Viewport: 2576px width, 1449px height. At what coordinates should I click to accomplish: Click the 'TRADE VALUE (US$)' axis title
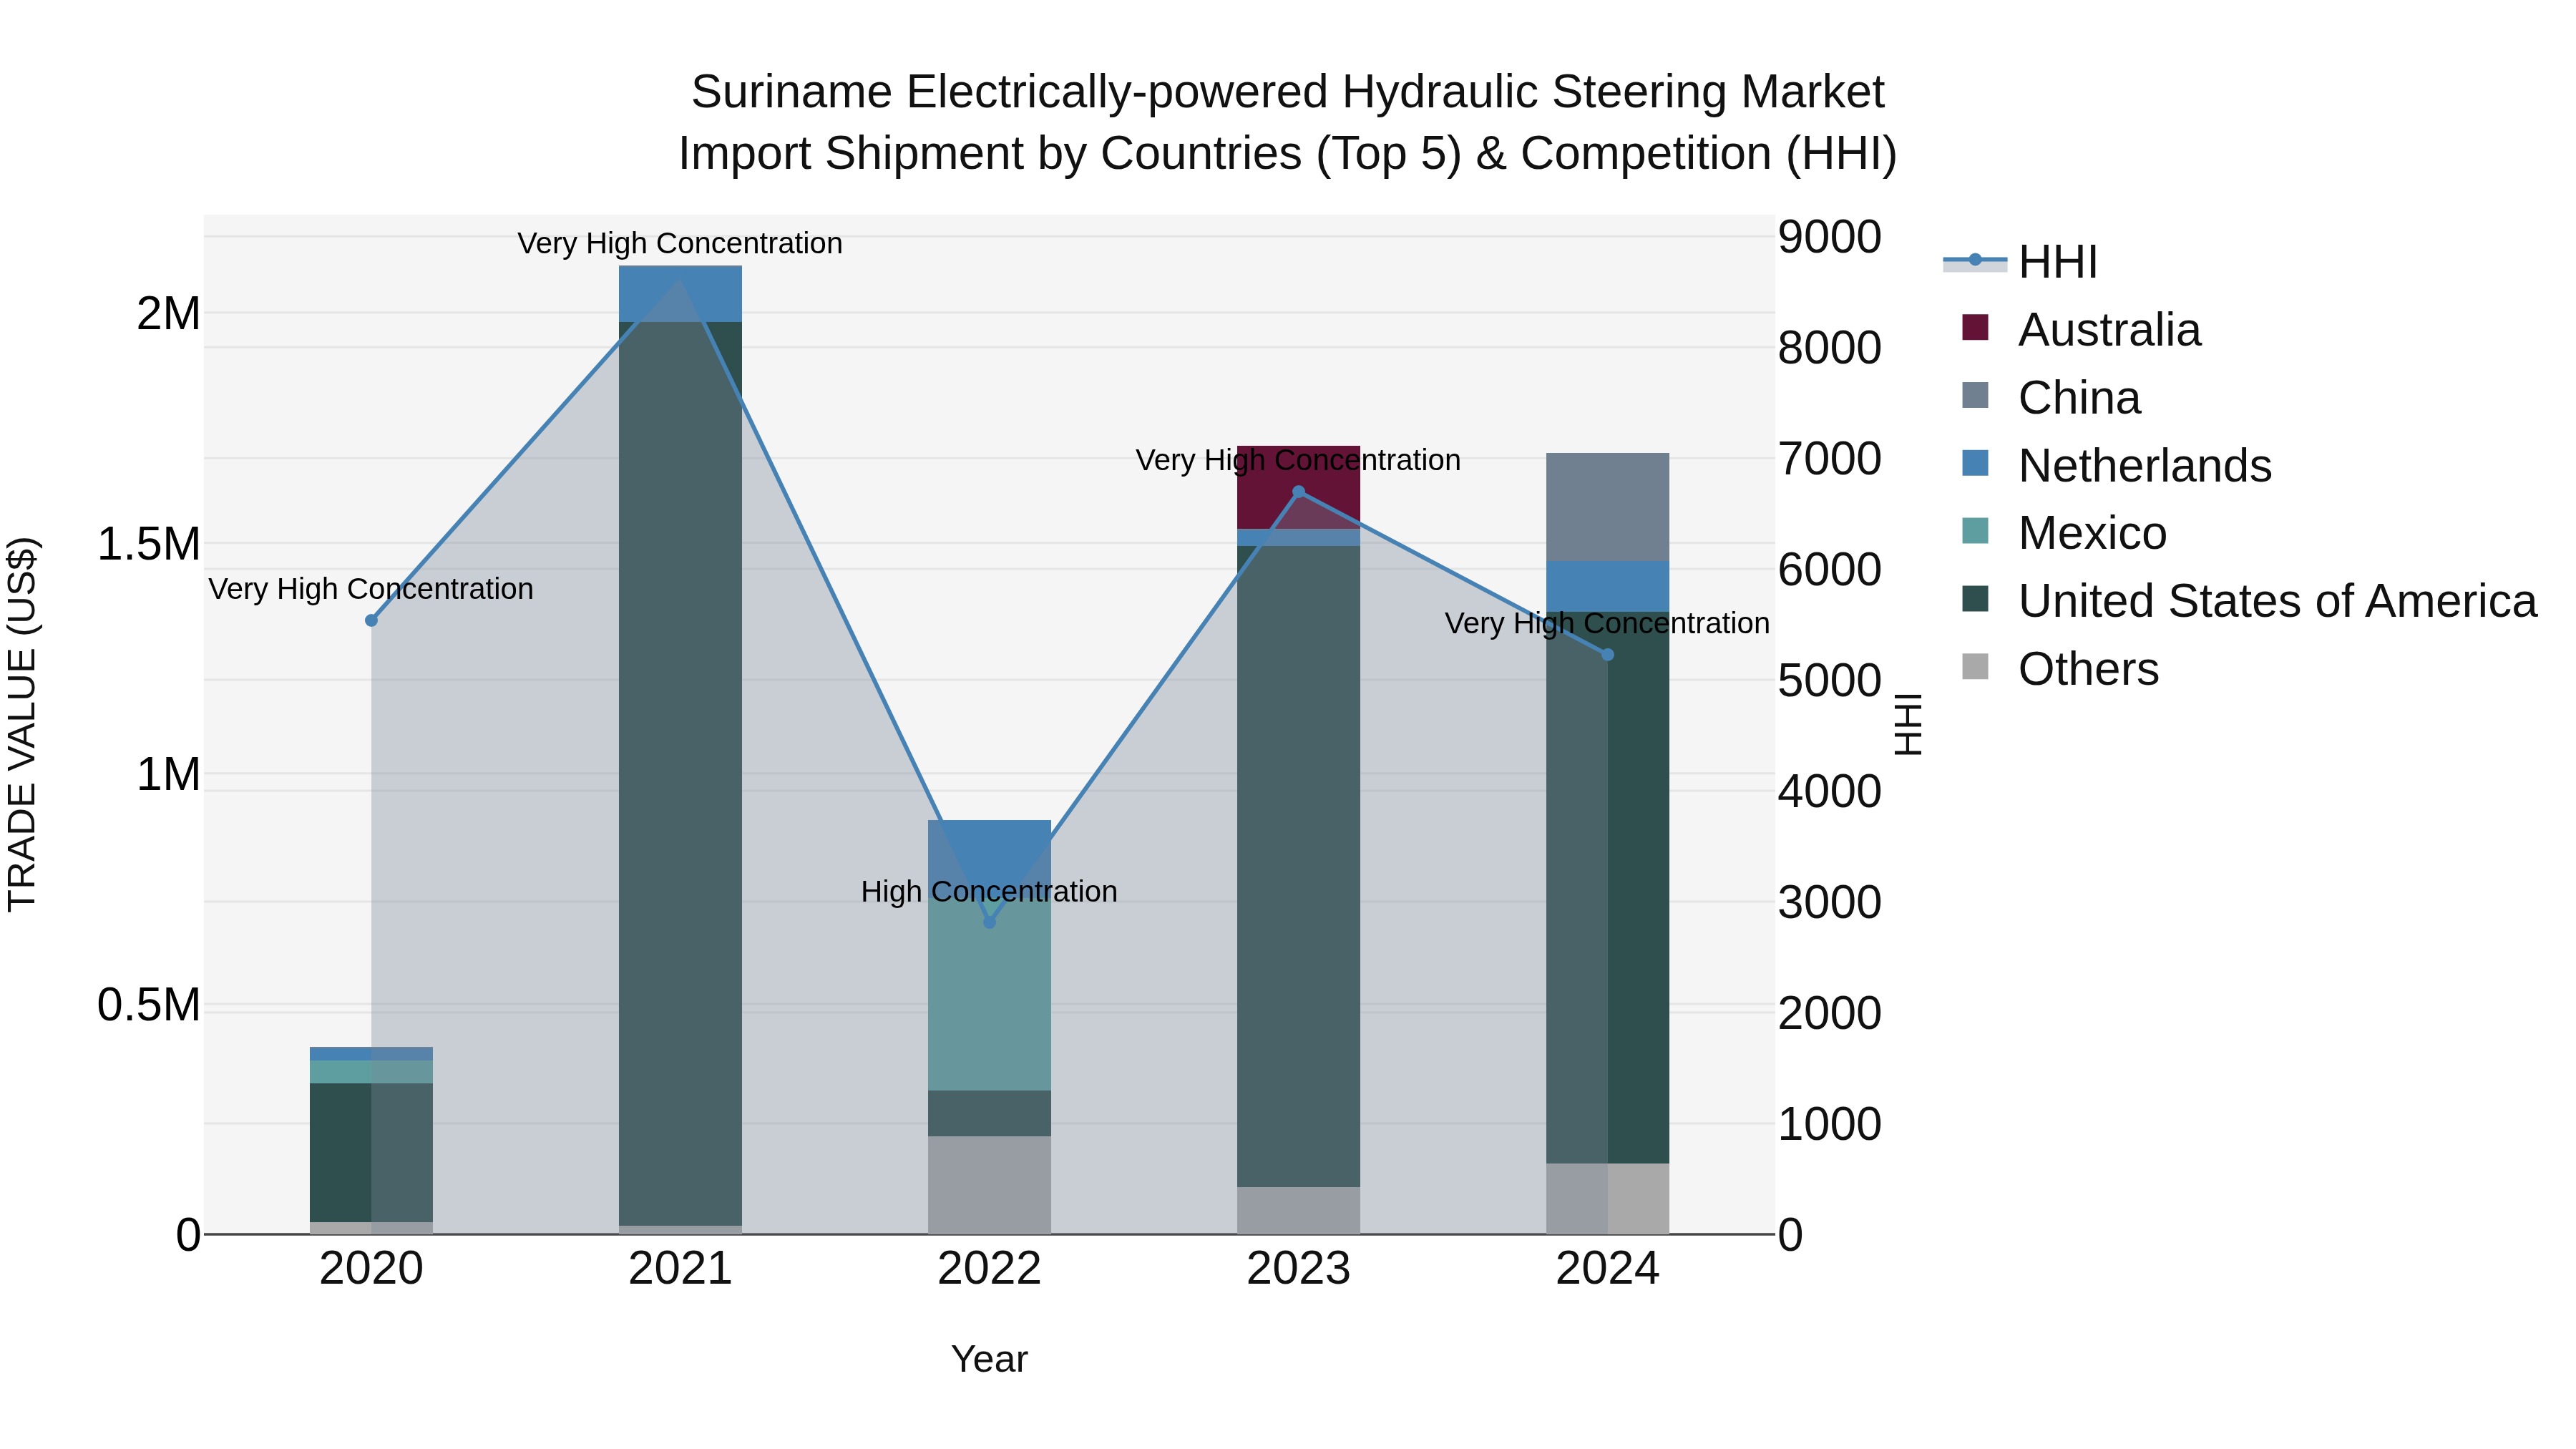tap(22, 725)
